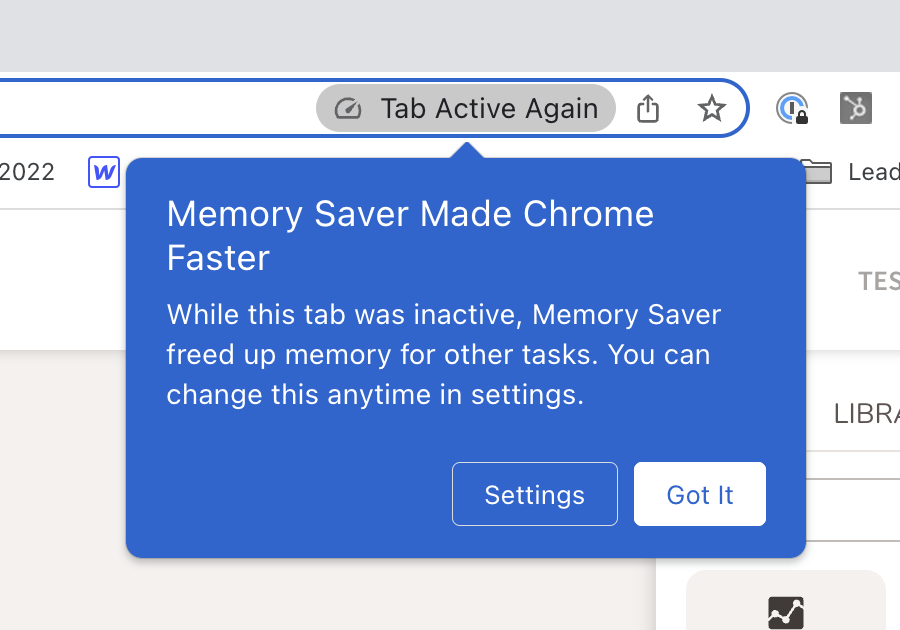Screen dimensions: 900x630
Task: Click inside the address bar
Action: pos(150,108)
